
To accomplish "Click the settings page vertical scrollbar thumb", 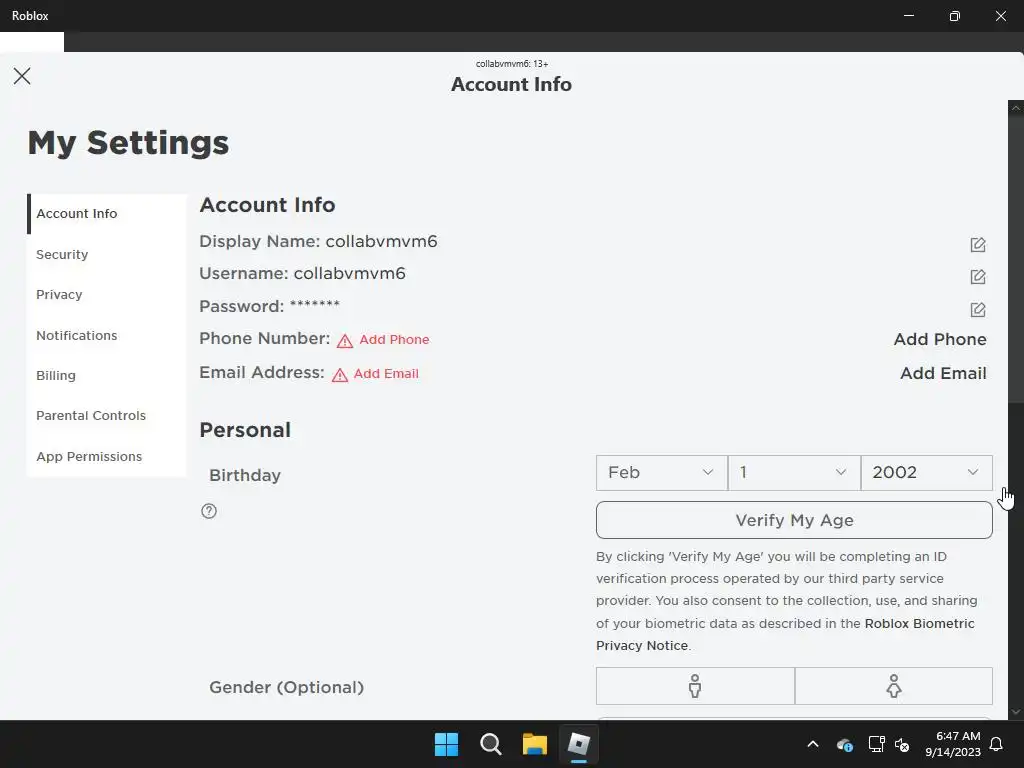I will tap(1016, 259).
